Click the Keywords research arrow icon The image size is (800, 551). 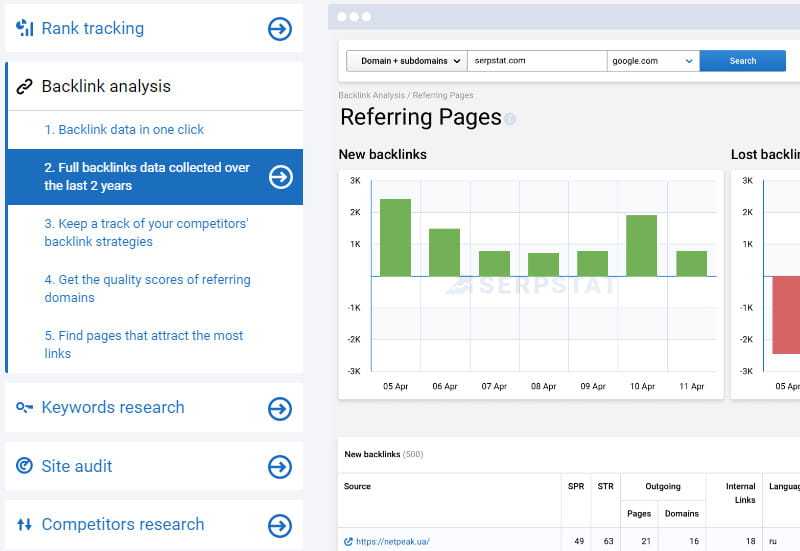[279, 408]
